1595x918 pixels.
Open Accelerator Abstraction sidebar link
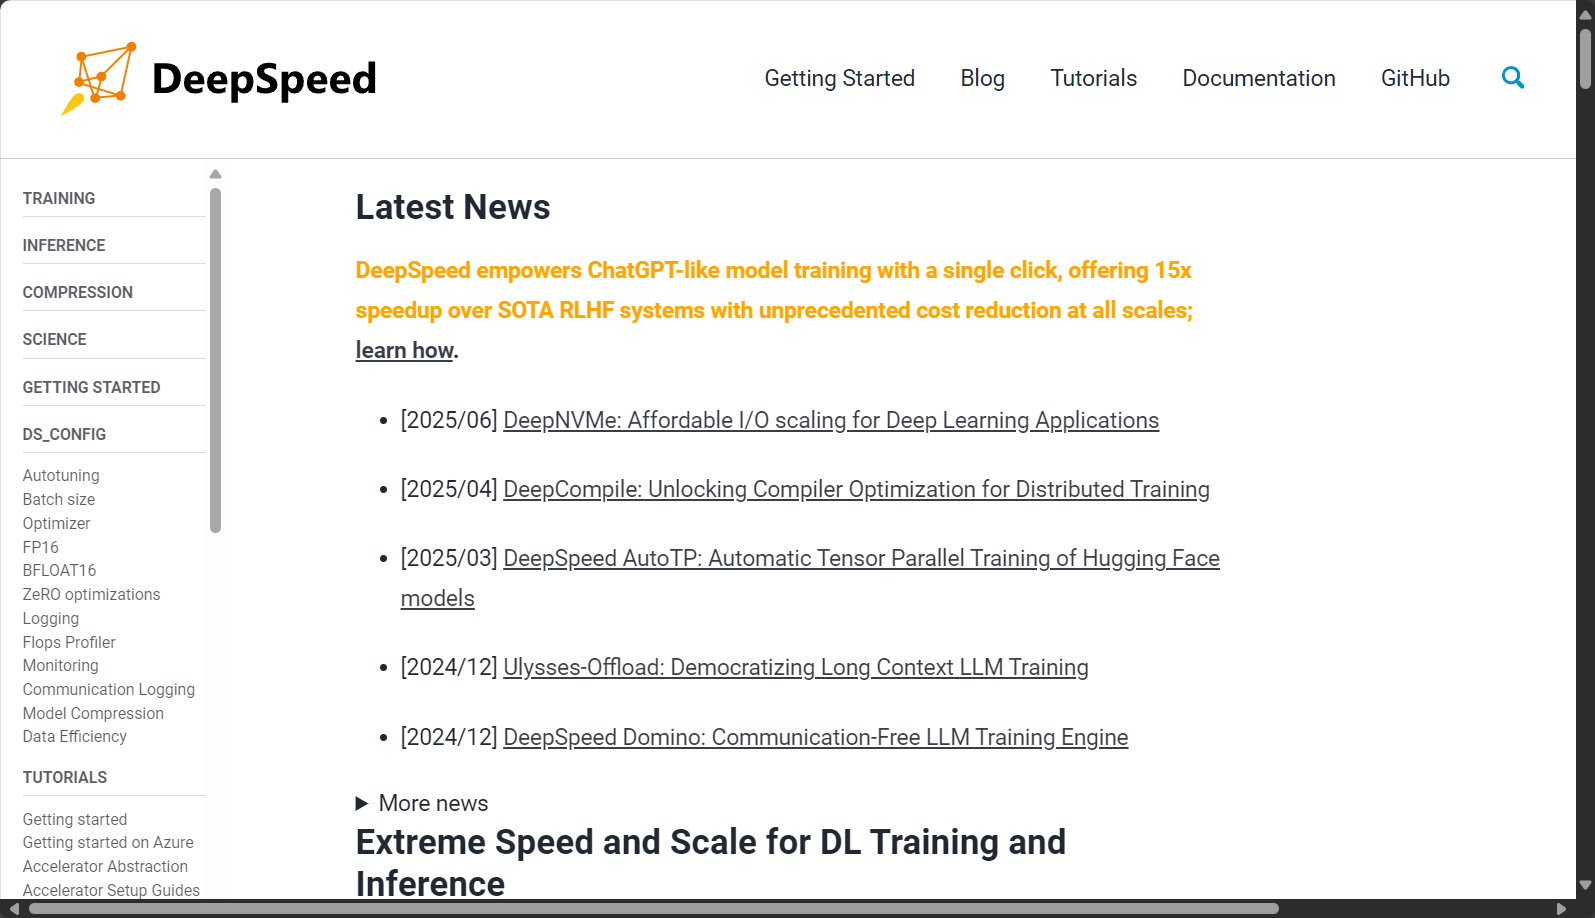click(x=105, y=866)
